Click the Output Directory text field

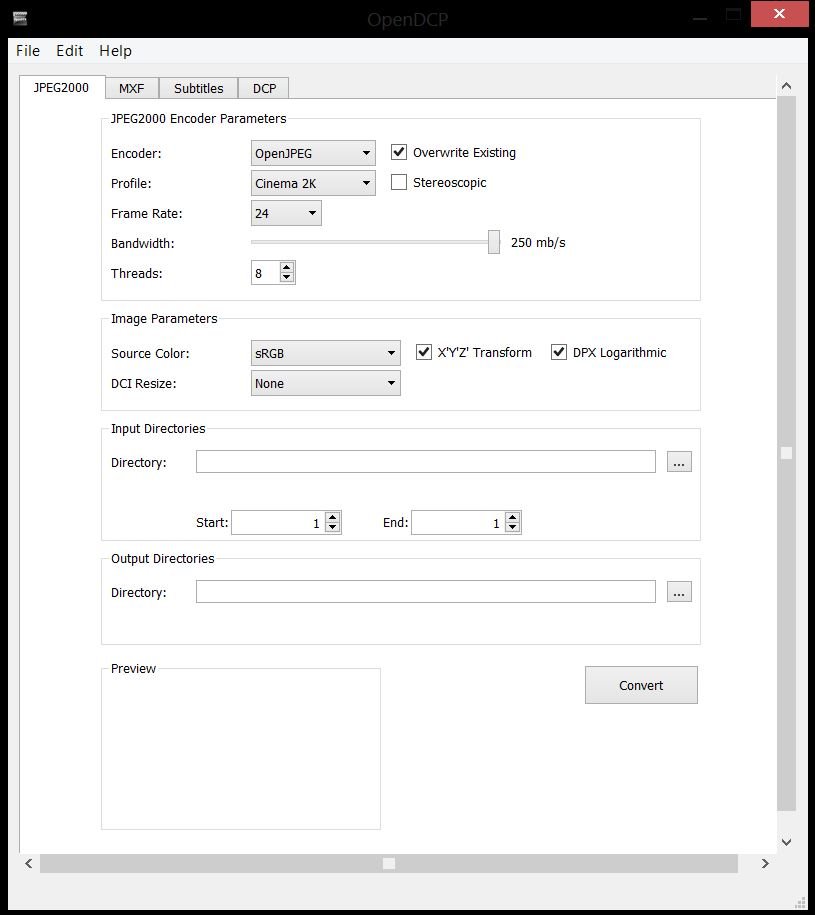[x=426, y=592]
